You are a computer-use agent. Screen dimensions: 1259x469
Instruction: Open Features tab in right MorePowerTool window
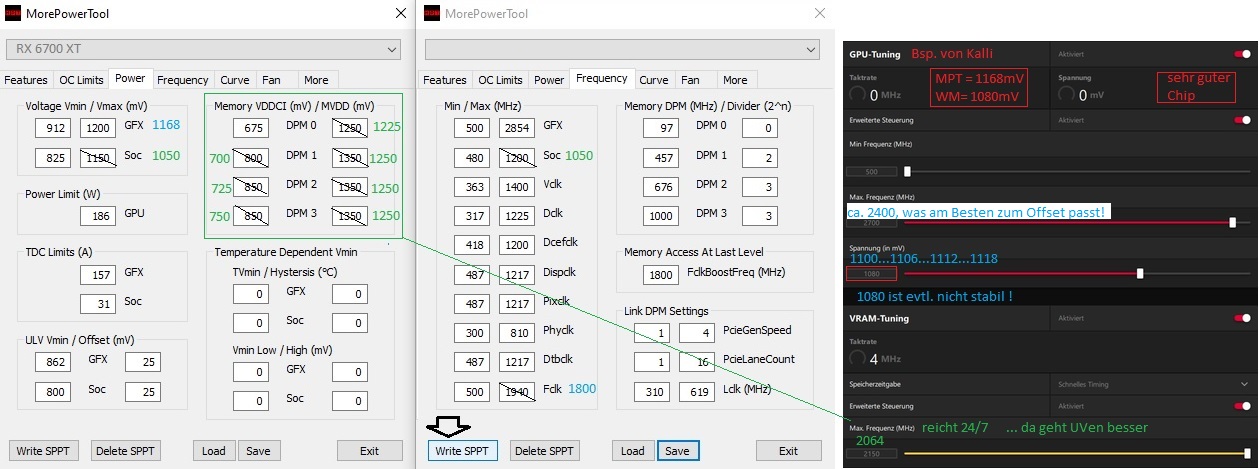445,80
